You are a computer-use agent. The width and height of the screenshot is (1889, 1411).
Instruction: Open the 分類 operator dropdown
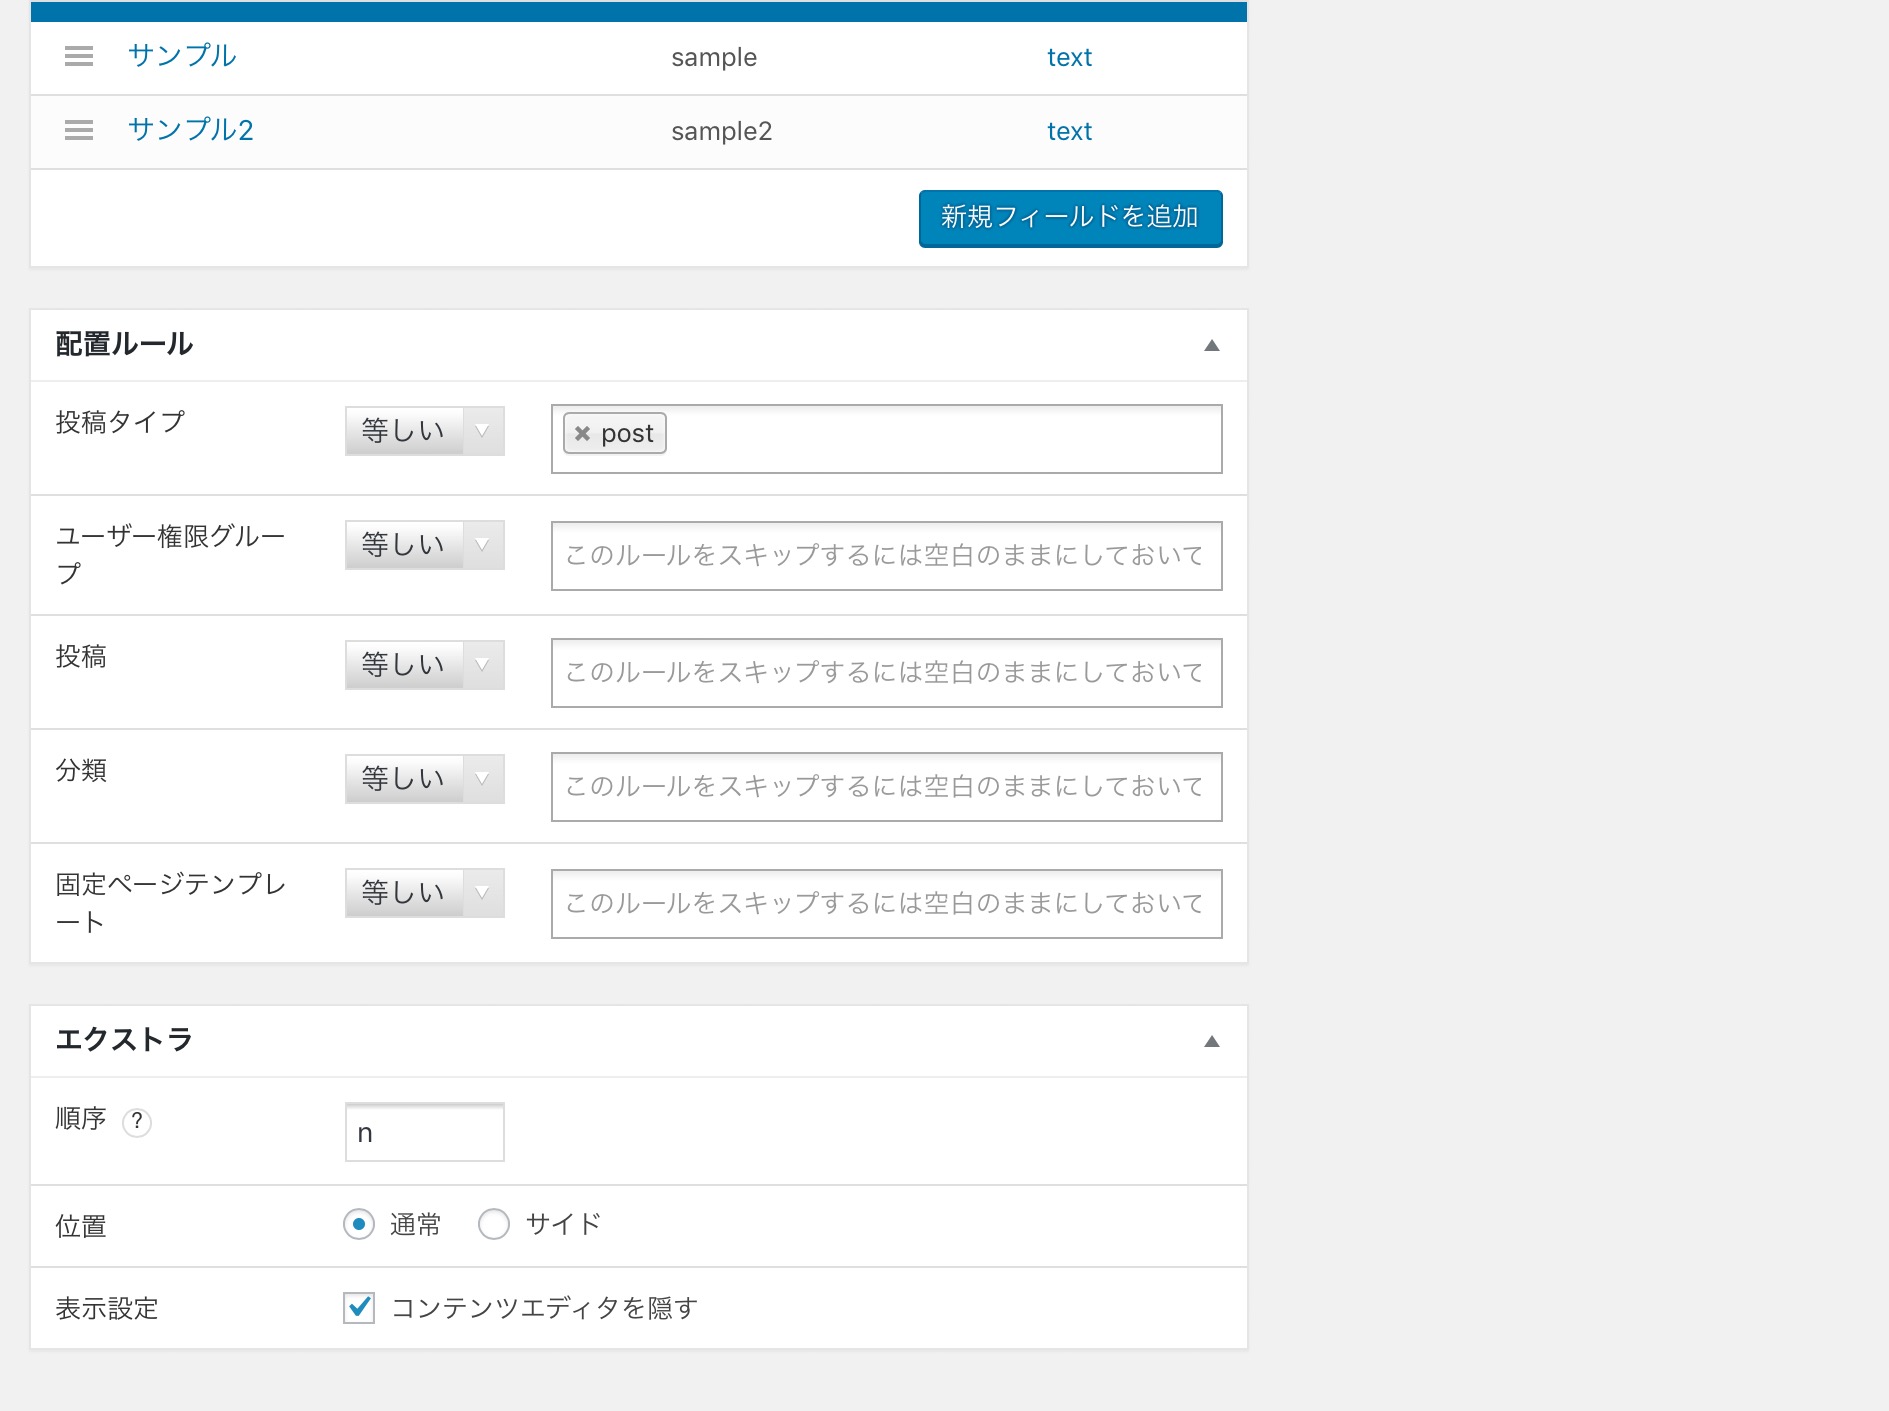click(x=424, y=779)
